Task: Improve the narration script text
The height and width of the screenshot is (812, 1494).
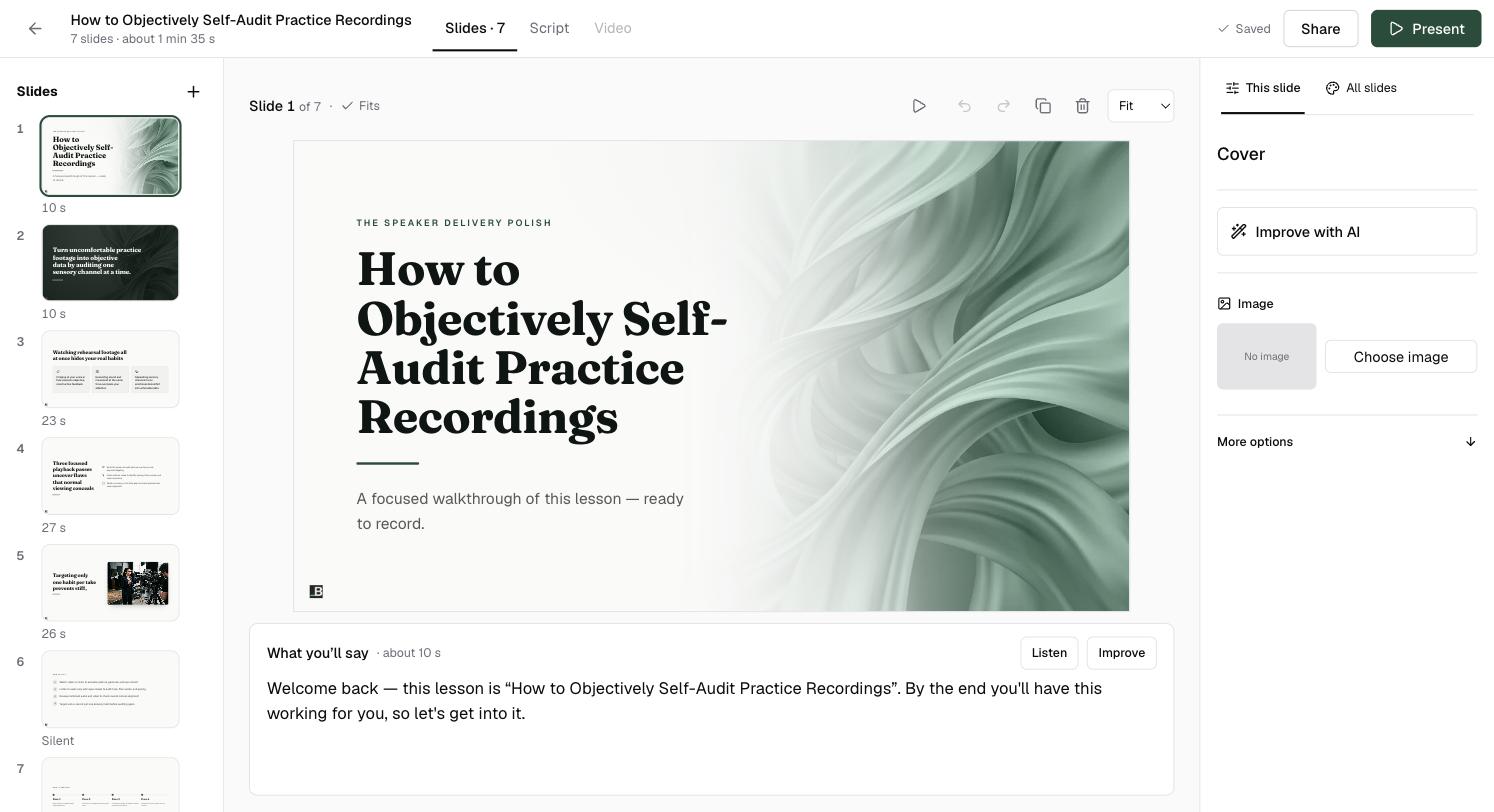Action: pos(1121,653)
